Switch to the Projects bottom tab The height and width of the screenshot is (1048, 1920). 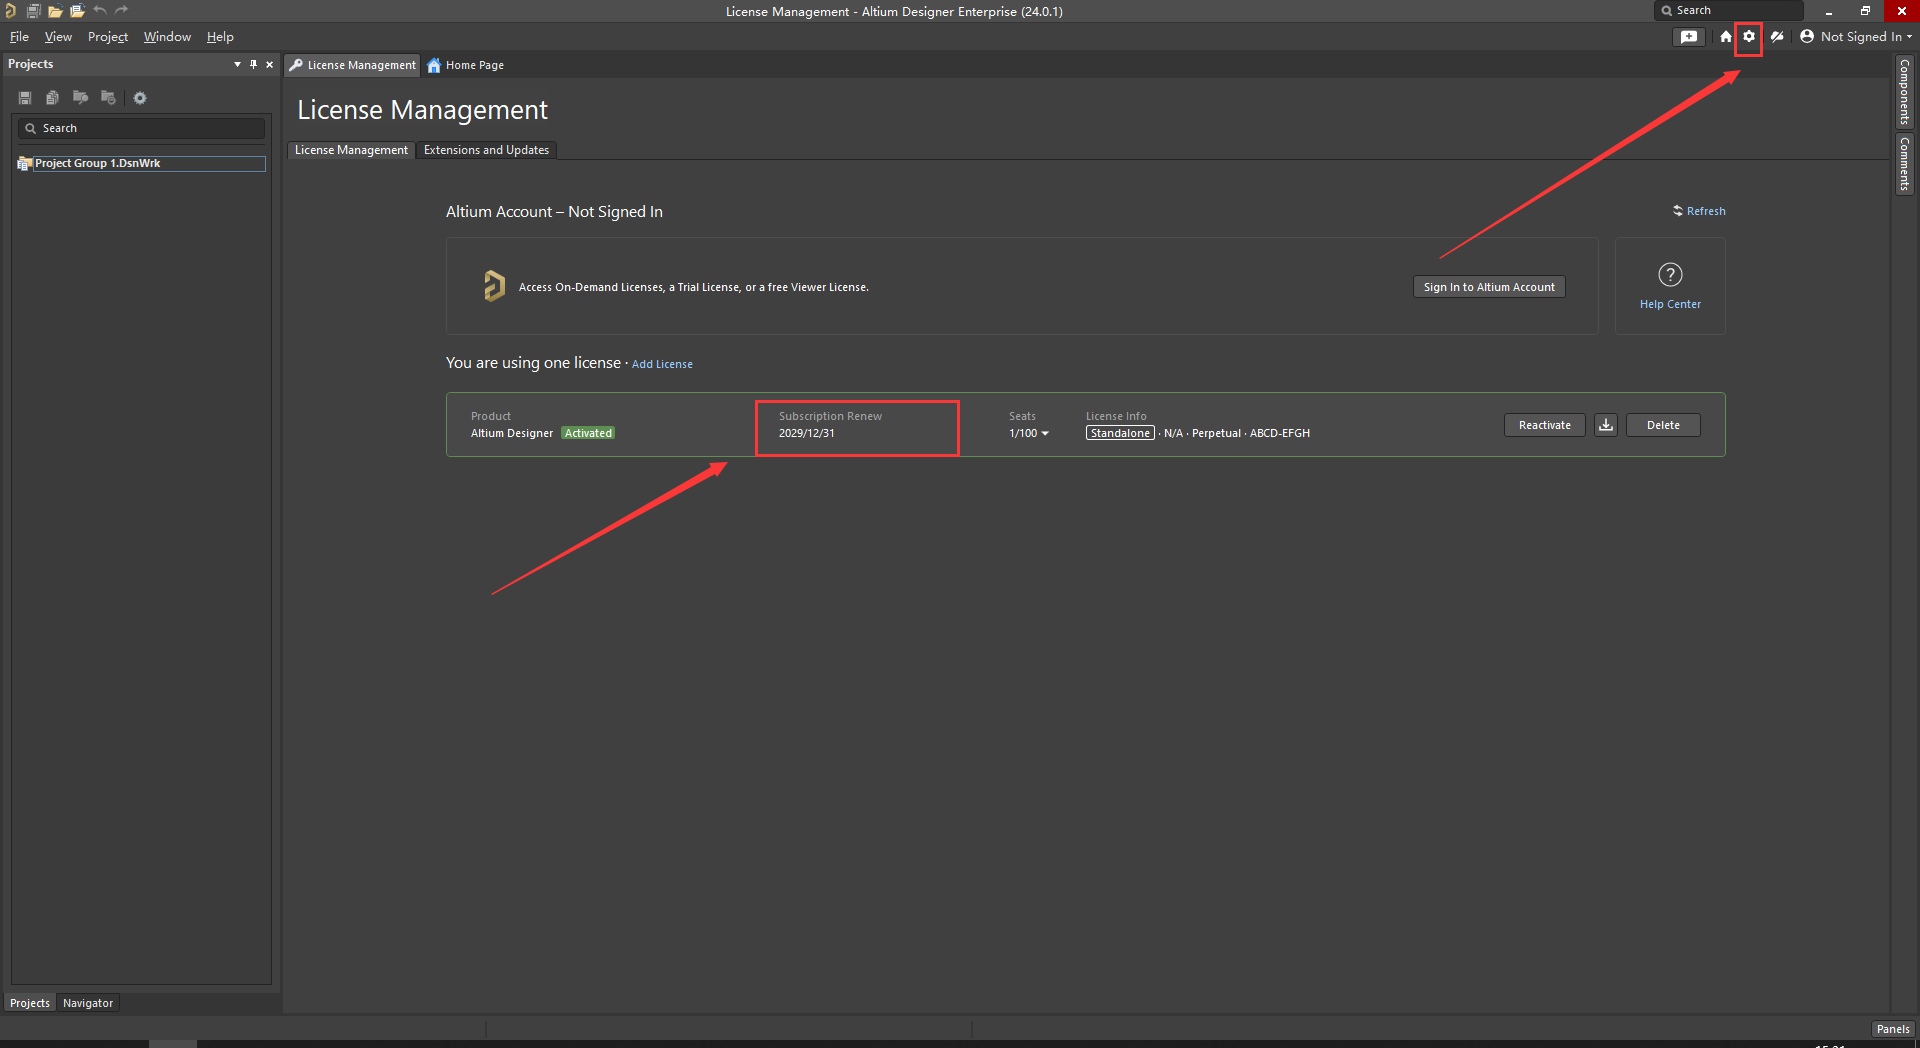(x=30, y=1003)
